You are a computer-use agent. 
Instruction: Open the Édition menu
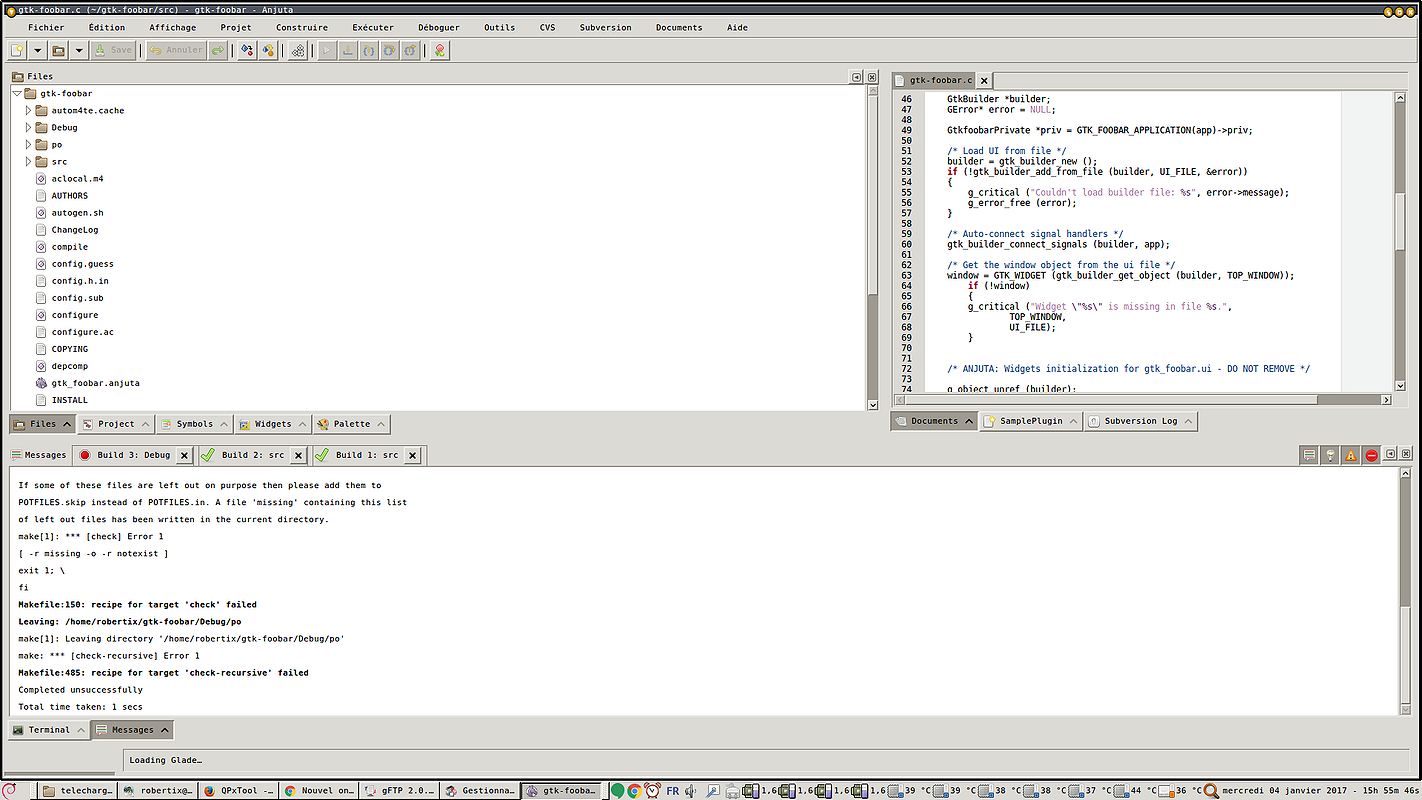[107, 28]
